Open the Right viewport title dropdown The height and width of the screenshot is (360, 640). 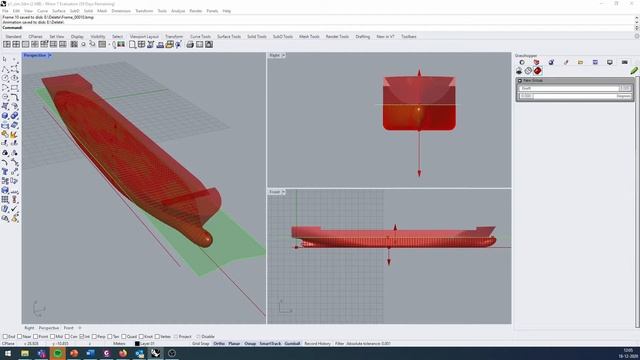(283, 55)
